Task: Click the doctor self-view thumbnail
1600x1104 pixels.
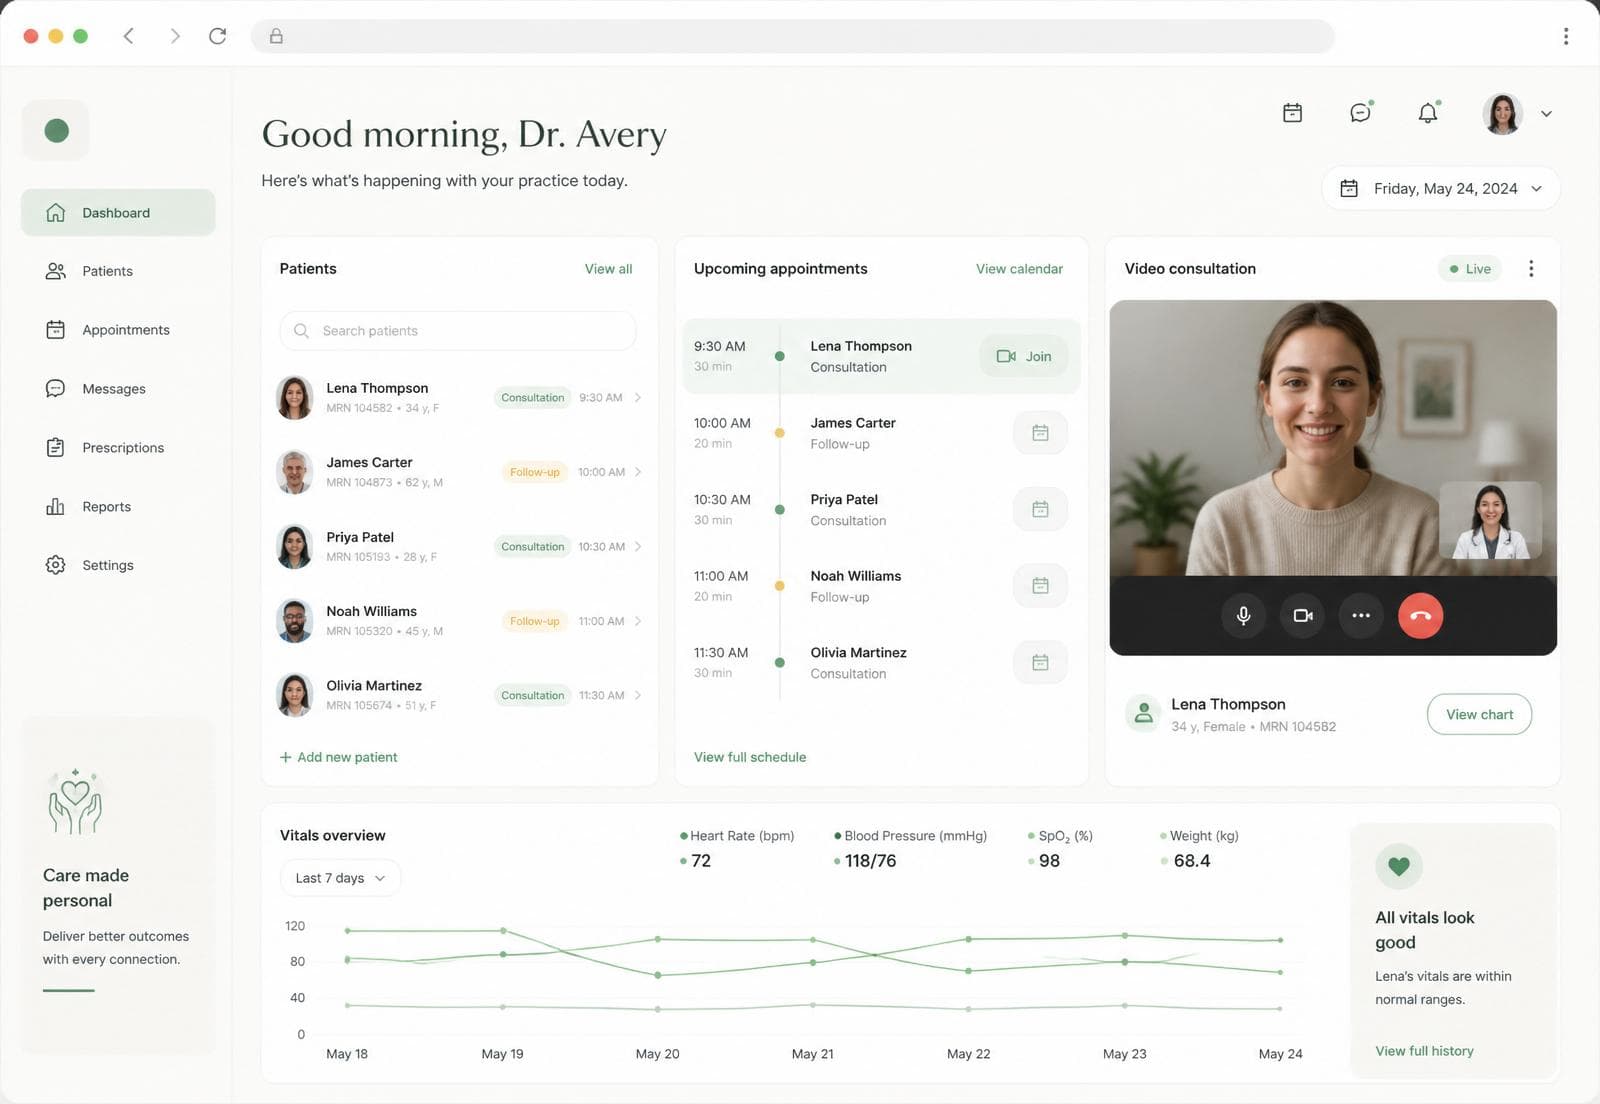Action: pos(1490,520)
